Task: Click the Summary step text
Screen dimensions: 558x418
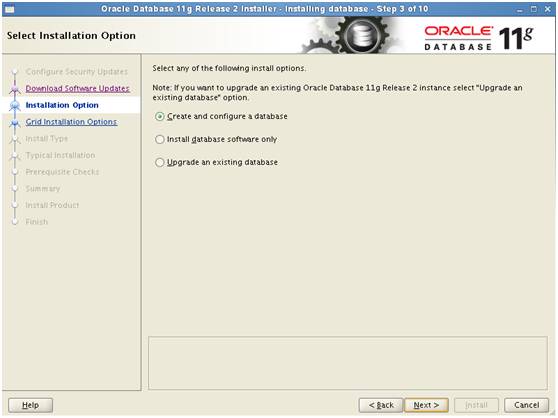Action: pyautogui.click(x=43, y=189)
